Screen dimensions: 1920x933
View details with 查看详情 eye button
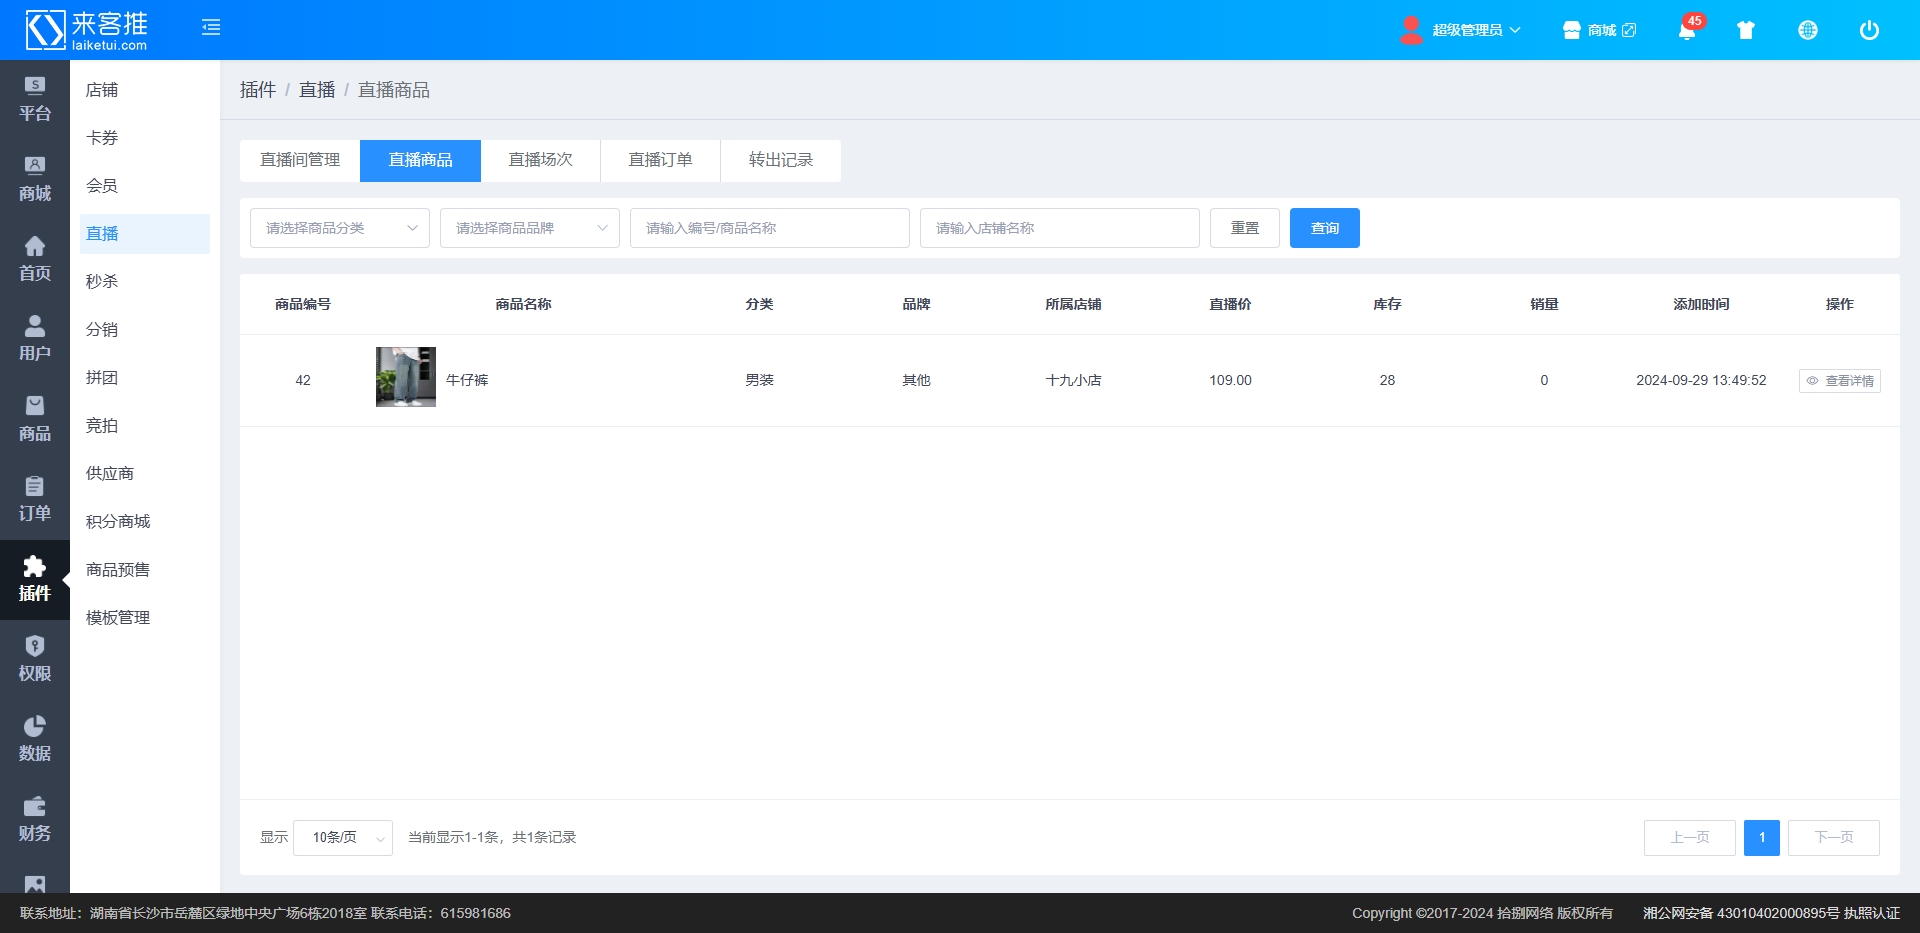click(1839, 381)
